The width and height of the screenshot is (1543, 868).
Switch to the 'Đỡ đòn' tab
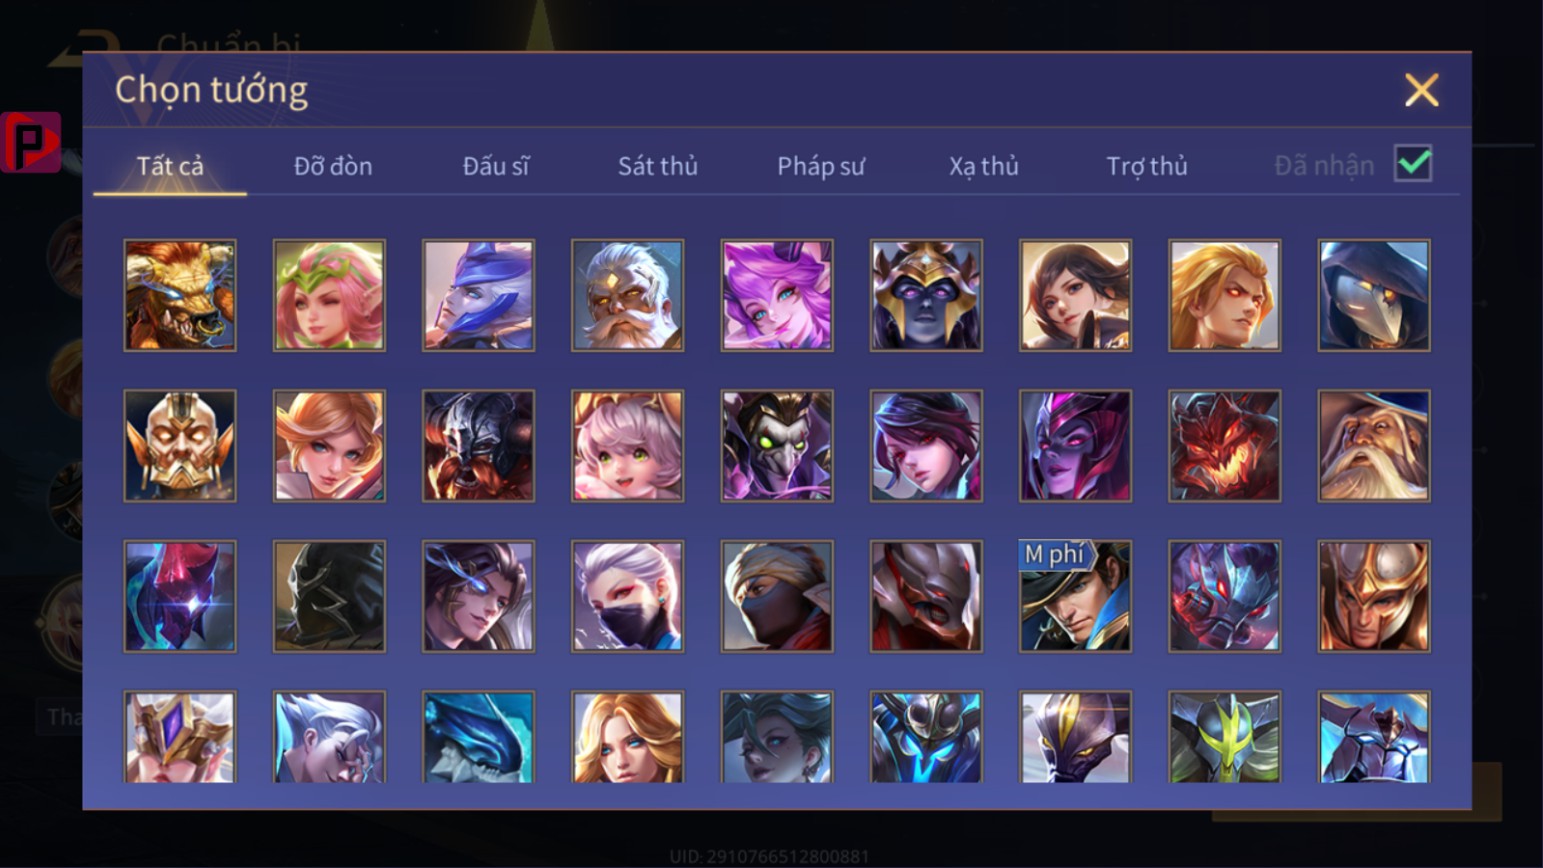pos(333,166)
